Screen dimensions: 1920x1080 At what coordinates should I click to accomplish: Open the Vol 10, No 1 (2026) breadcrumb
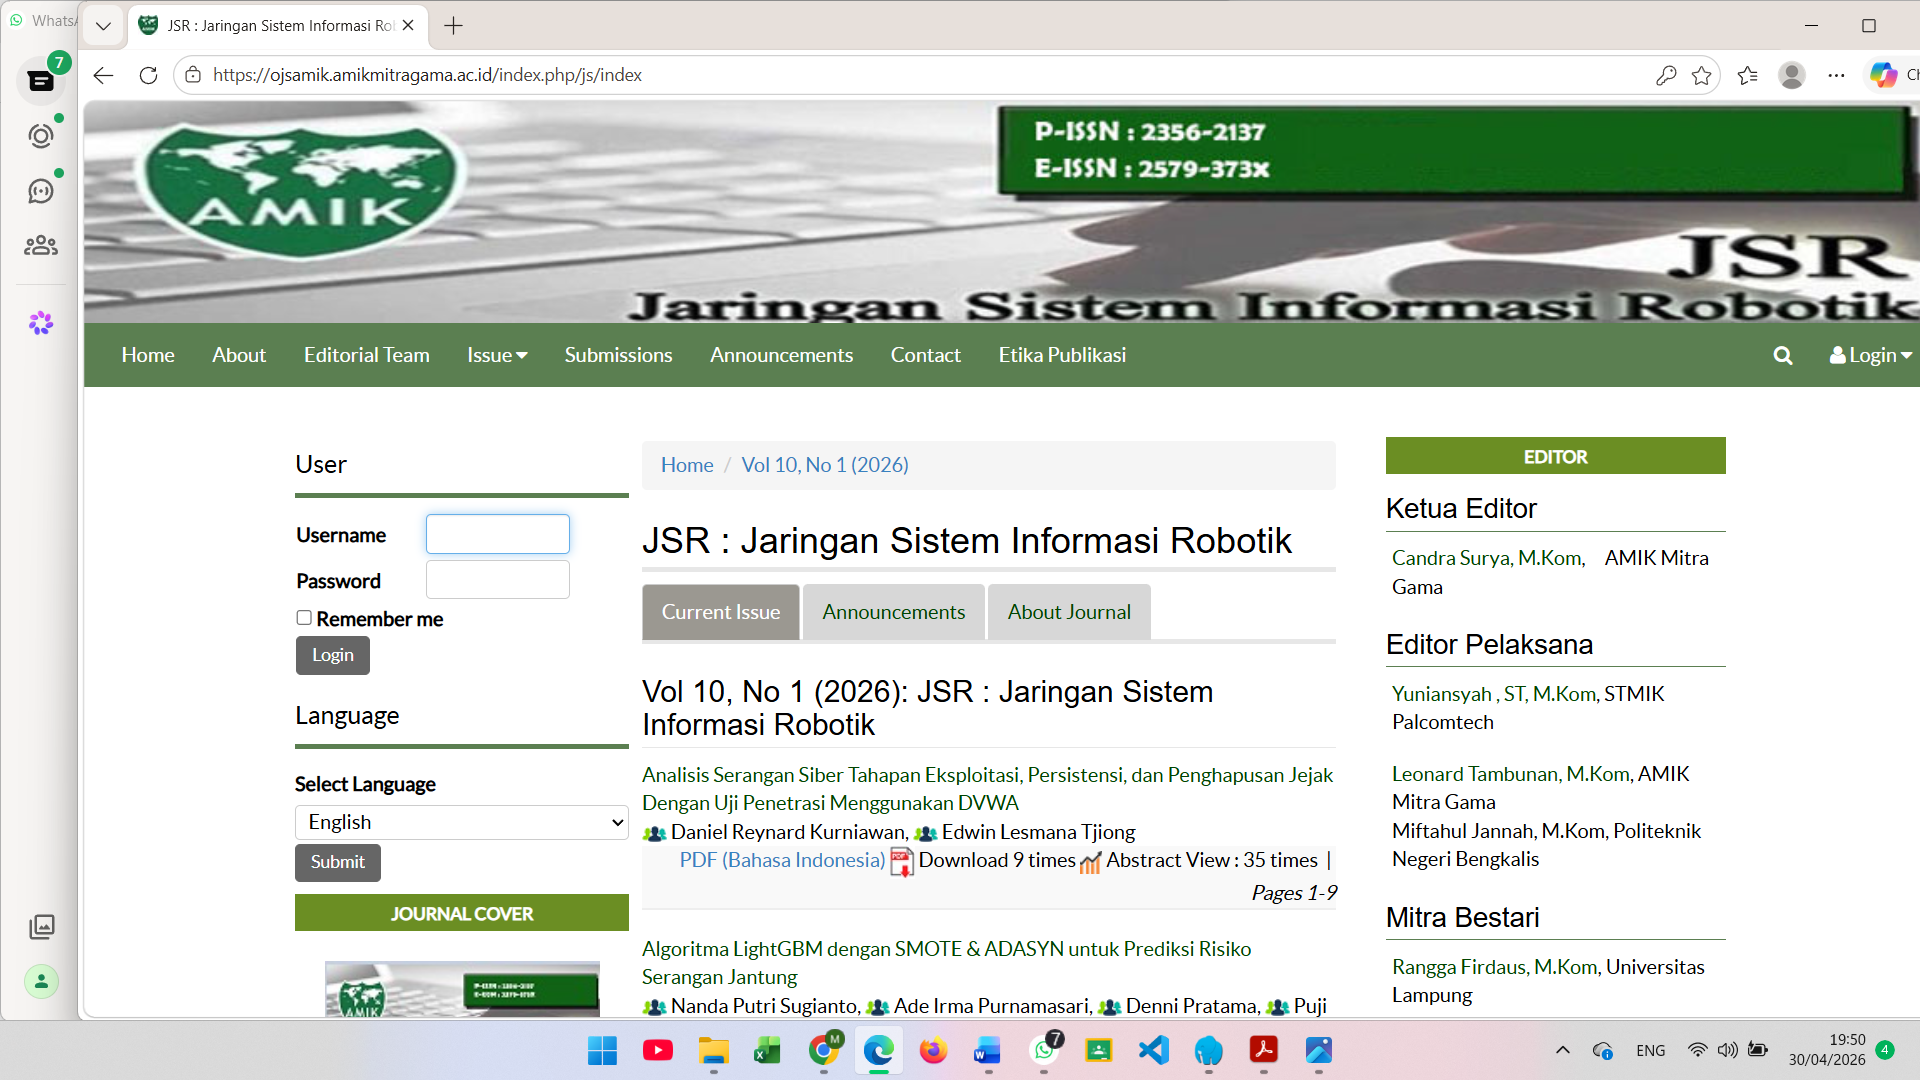pos(825,465)
